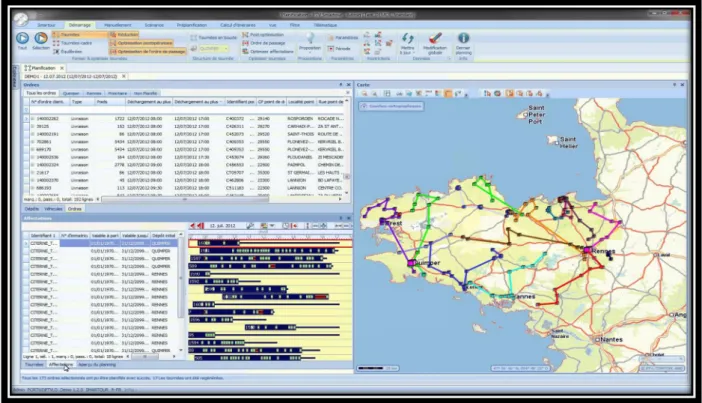The image size is (702, 403).
Task: Click Modification globale icon
Action: click(435, 43)
